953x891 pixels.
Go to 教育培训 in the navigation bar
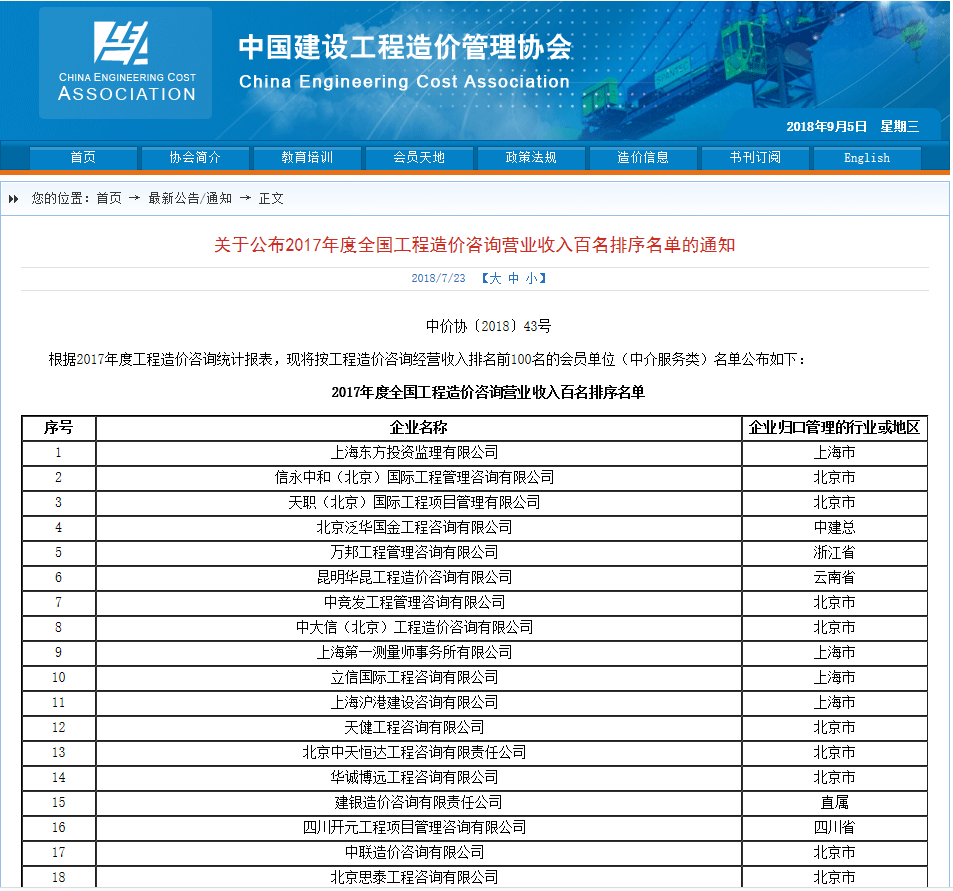pyautogui.click(x=307, y=157)
